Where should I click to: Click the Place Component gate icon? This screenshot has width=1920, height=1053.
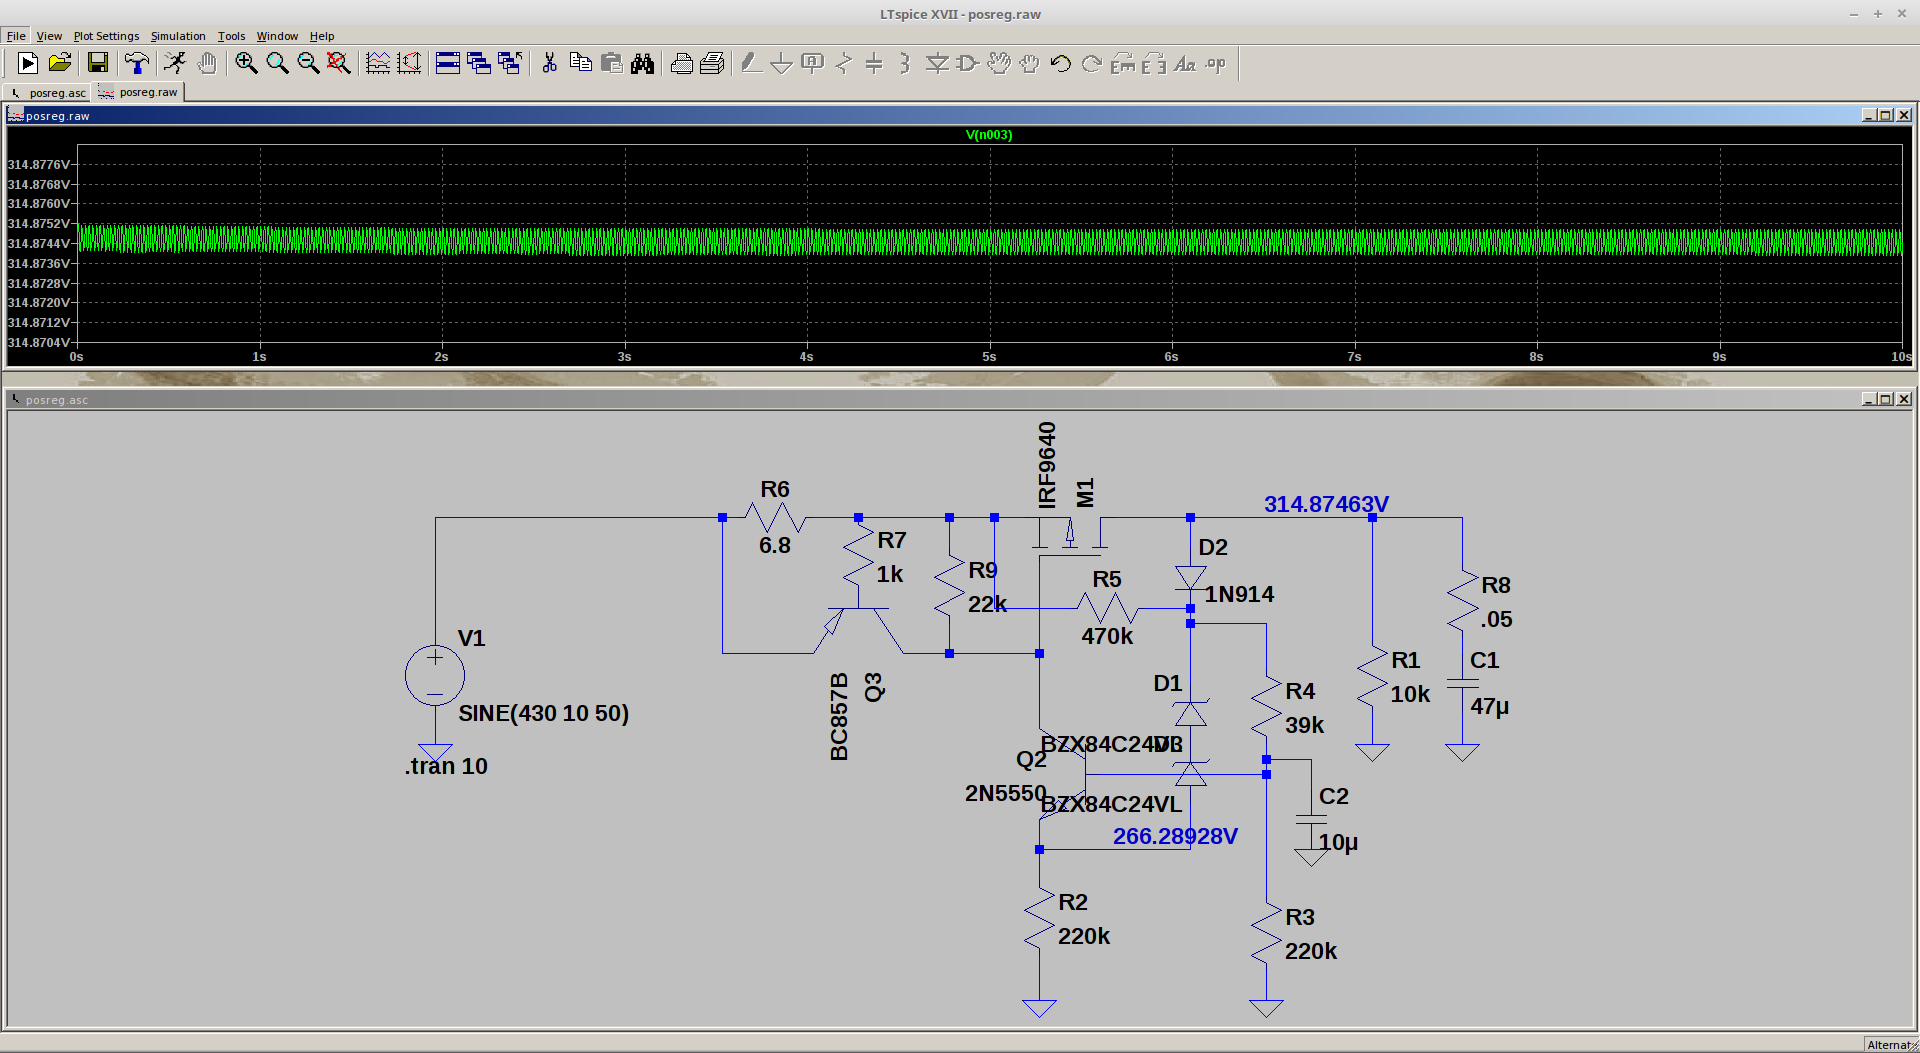pyautogui.click(x=968, y=64)
